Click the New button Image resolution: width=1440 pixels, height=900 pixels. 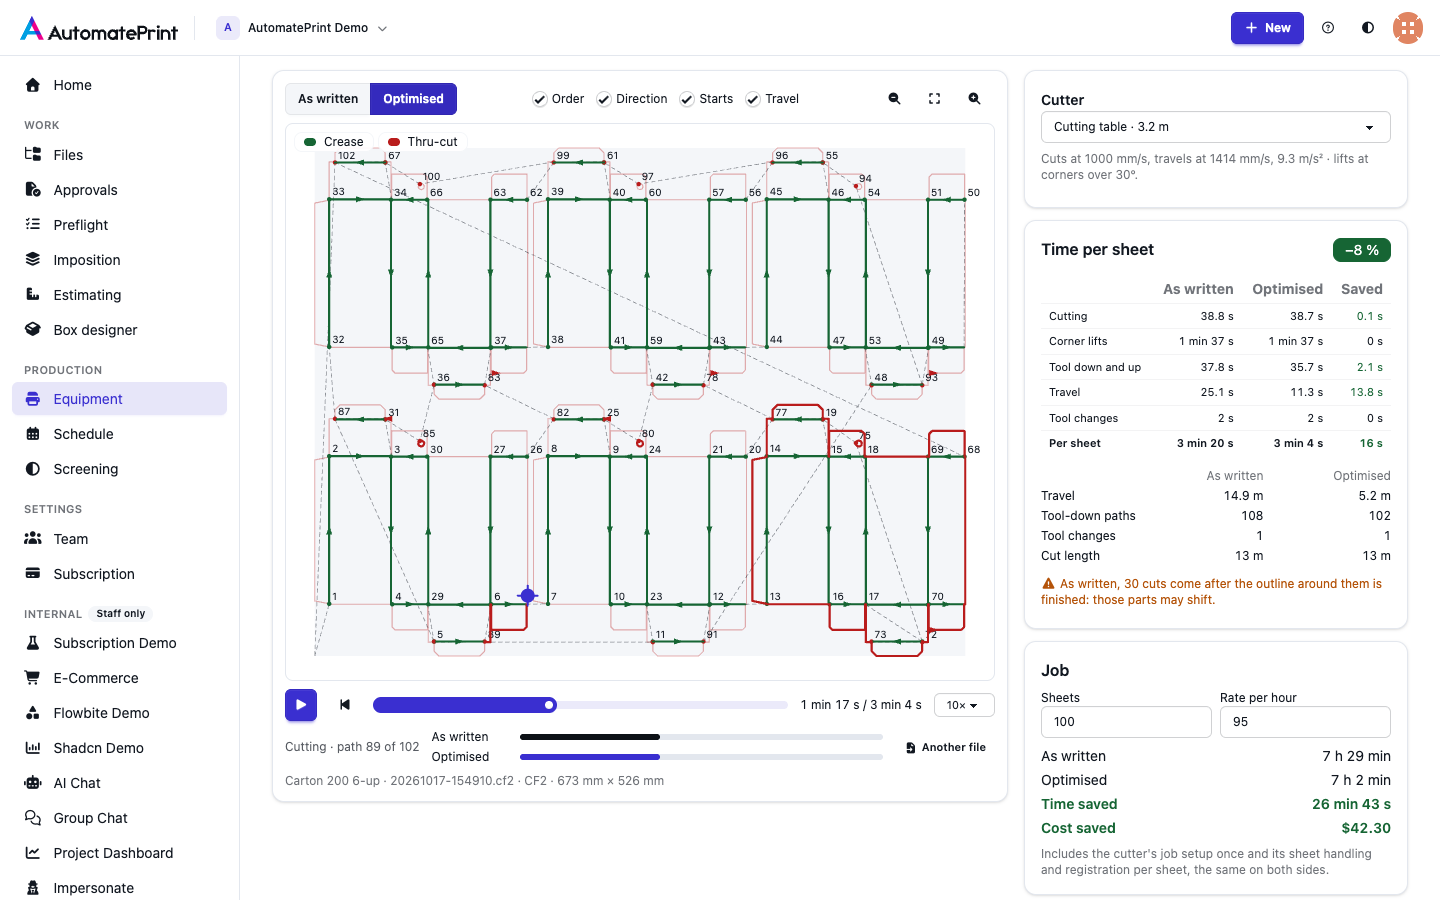[x=1267, y=28]
